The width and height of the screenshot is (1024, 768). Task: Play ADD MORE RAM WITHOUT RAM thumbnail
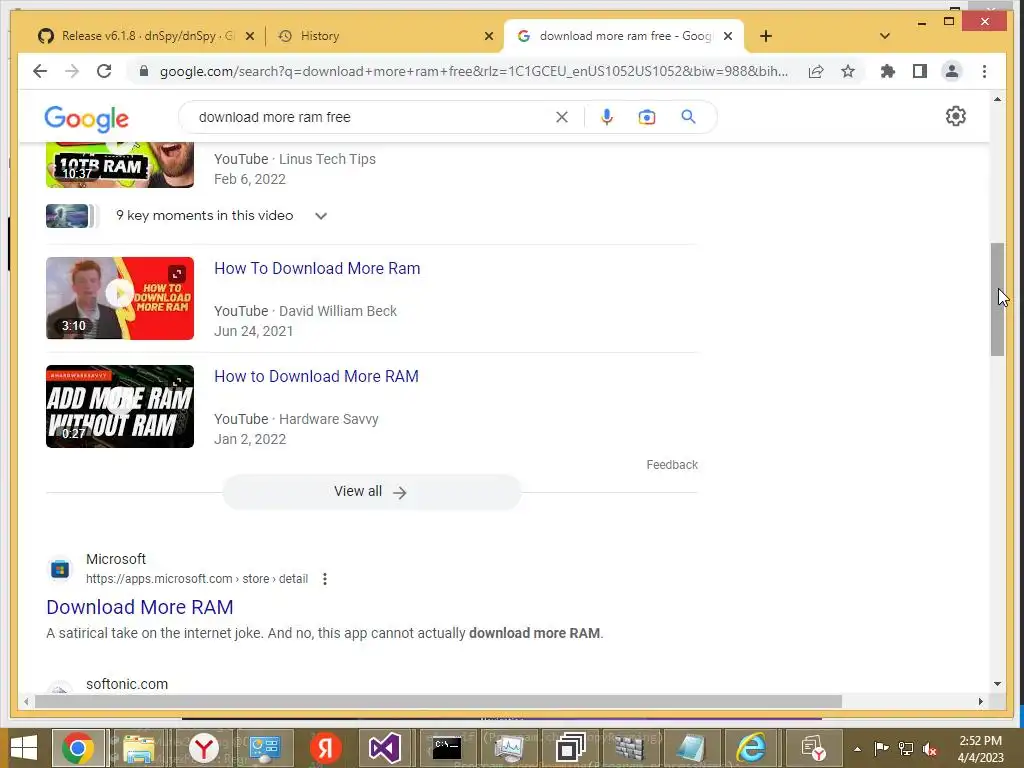(120, 406)
